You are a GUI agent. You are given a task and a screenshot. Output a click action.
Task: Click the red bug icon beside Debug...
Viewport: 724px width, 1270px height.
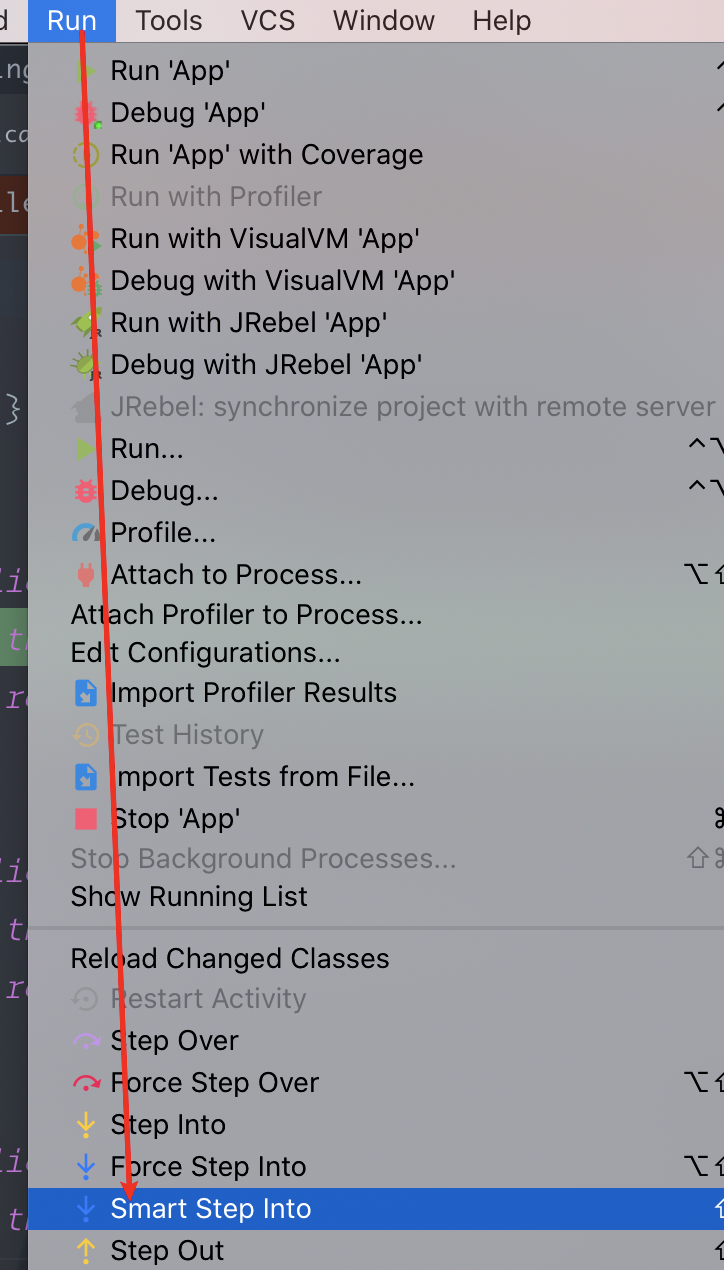point(86,491)
